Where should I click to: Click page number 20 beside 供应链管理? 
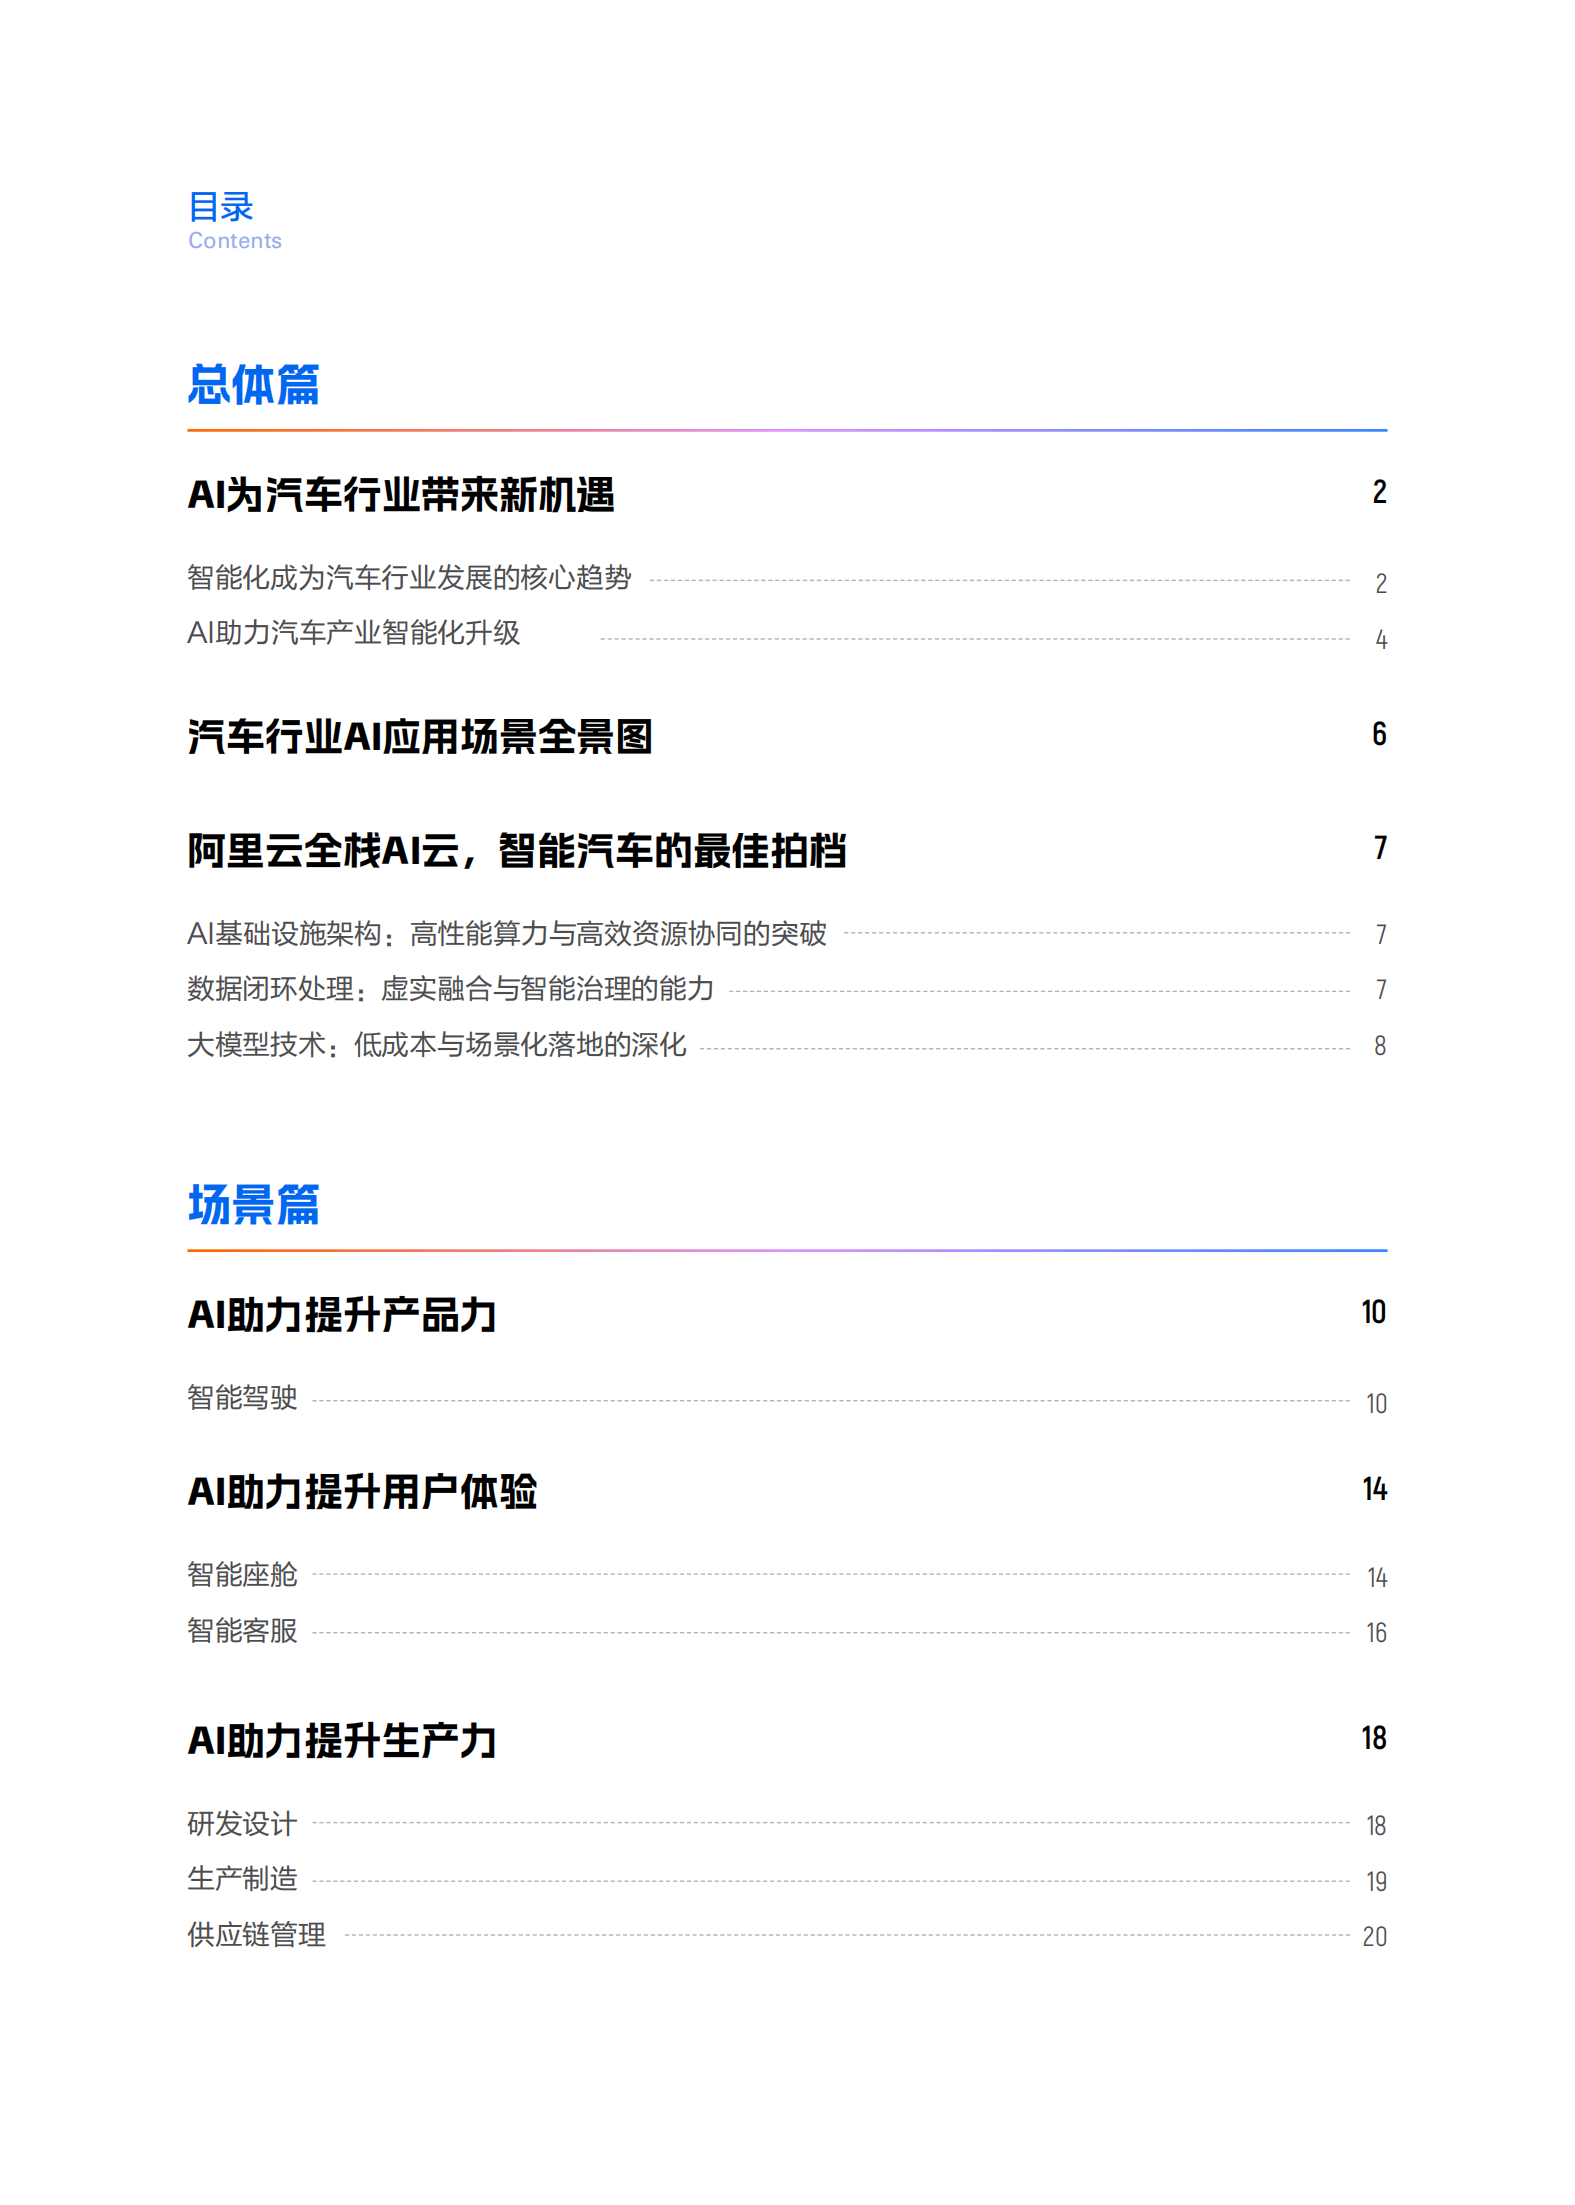(x=1374, y=1937)
